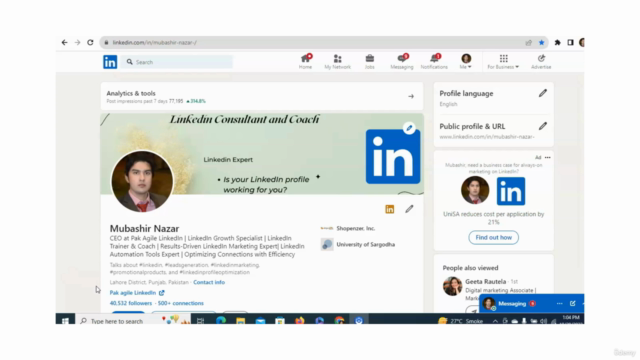Compose new message icon in Messaging bar
This screenshot has width=640, height=360.
(x=573, y=304)
